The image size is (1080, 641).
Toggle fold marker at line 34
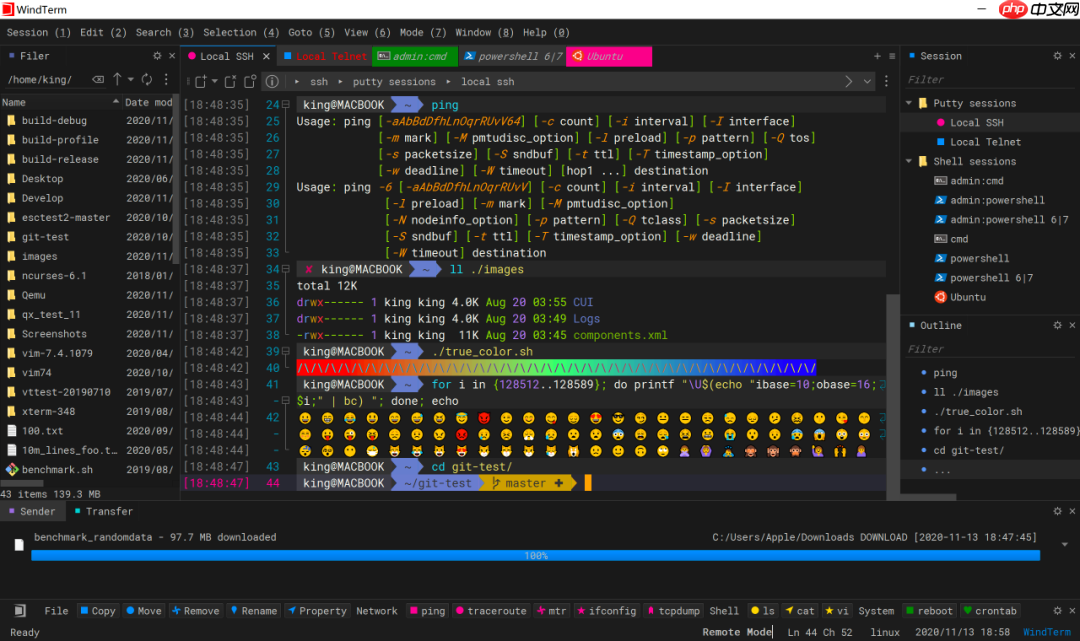[286, 269]
